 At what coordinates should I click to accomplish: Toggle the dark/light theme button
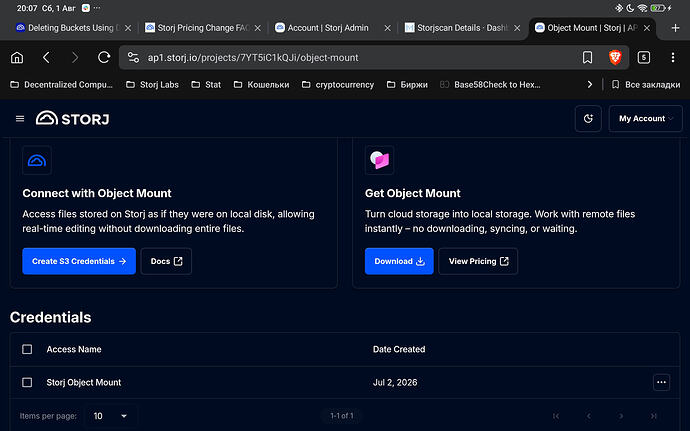[x=588, y=119]
